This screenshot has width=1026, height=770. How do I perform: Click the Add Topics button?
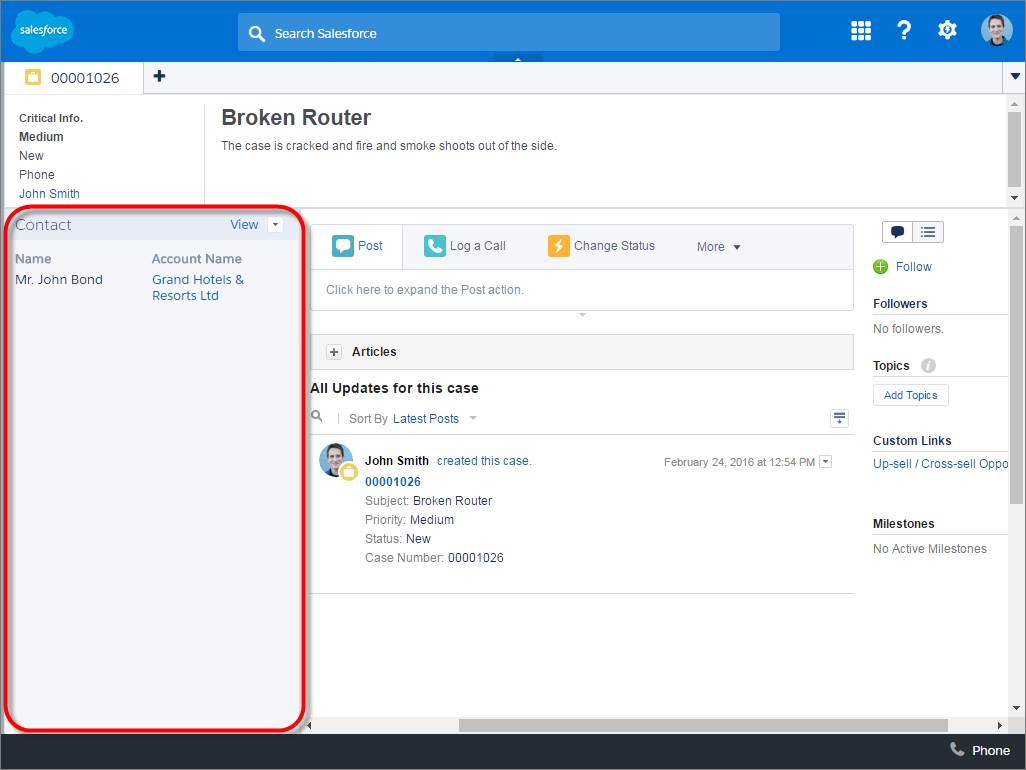click(910, 395)
